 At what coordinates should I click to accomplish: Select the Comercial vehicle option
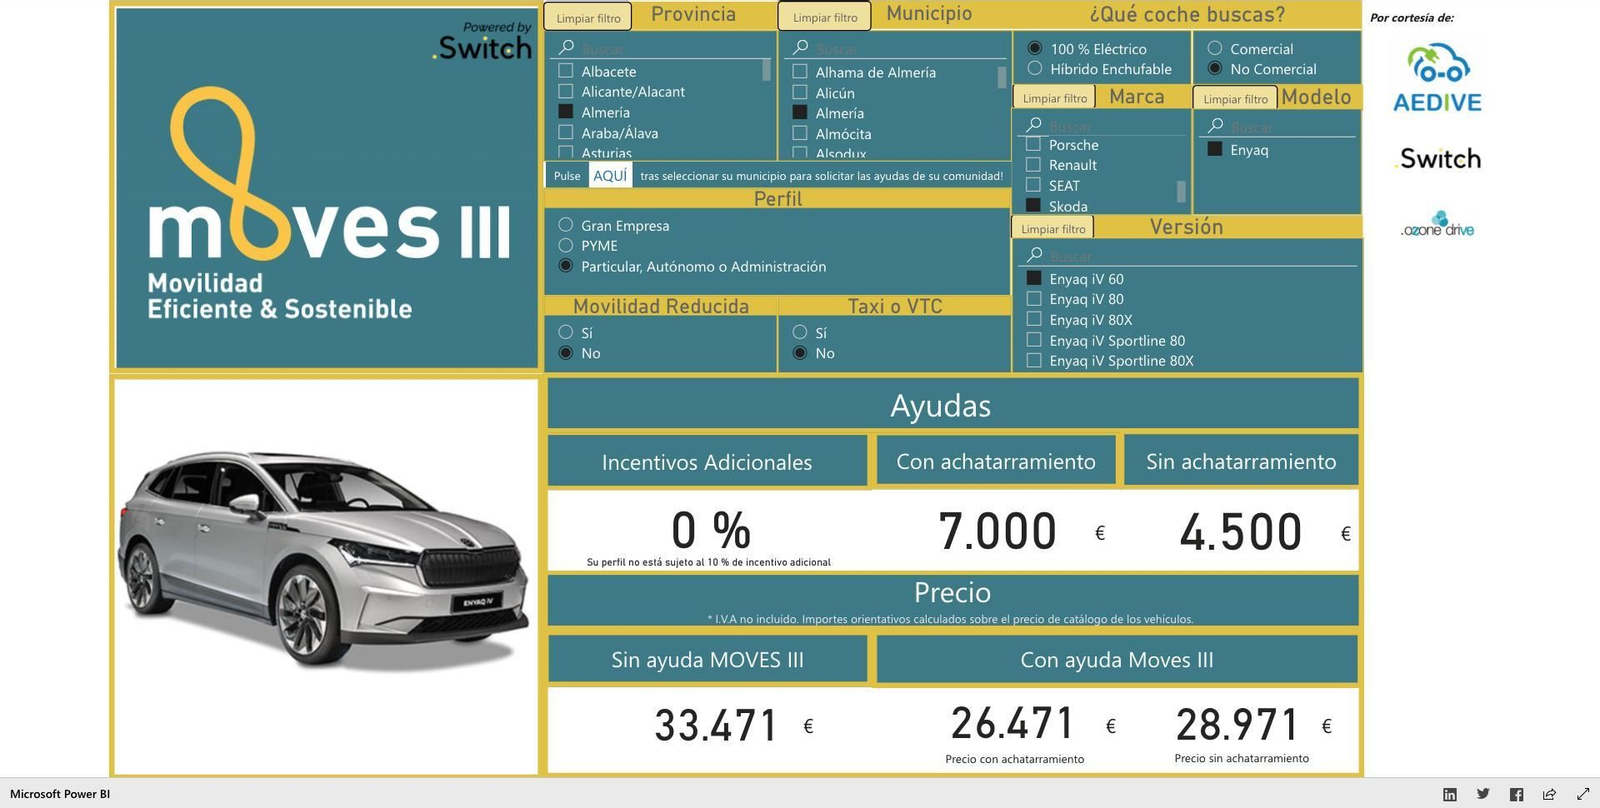click(1215, 48)
